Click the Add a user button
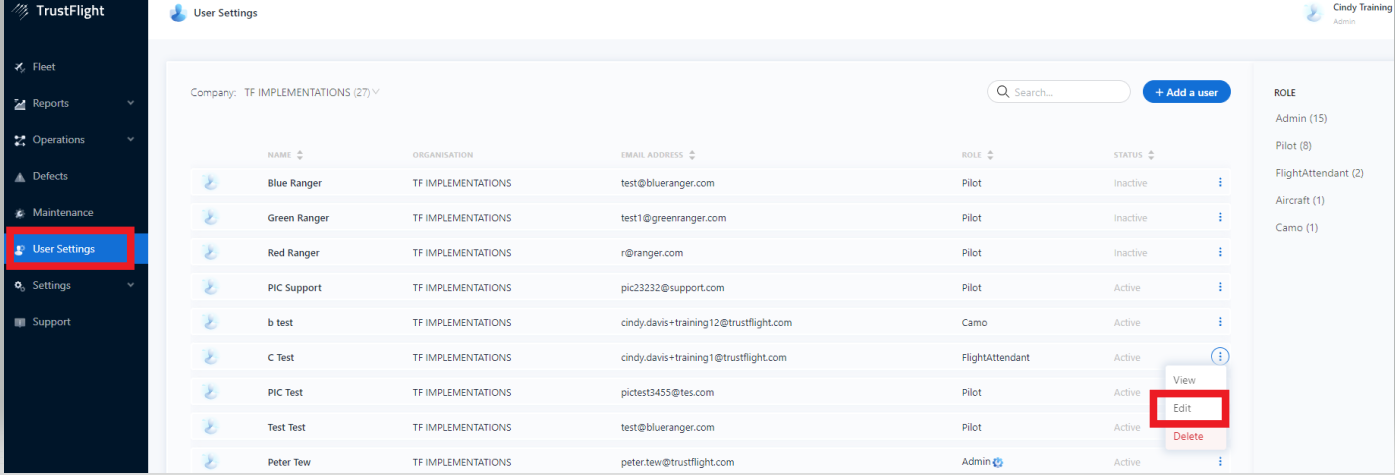 [x=1186, y=92]
